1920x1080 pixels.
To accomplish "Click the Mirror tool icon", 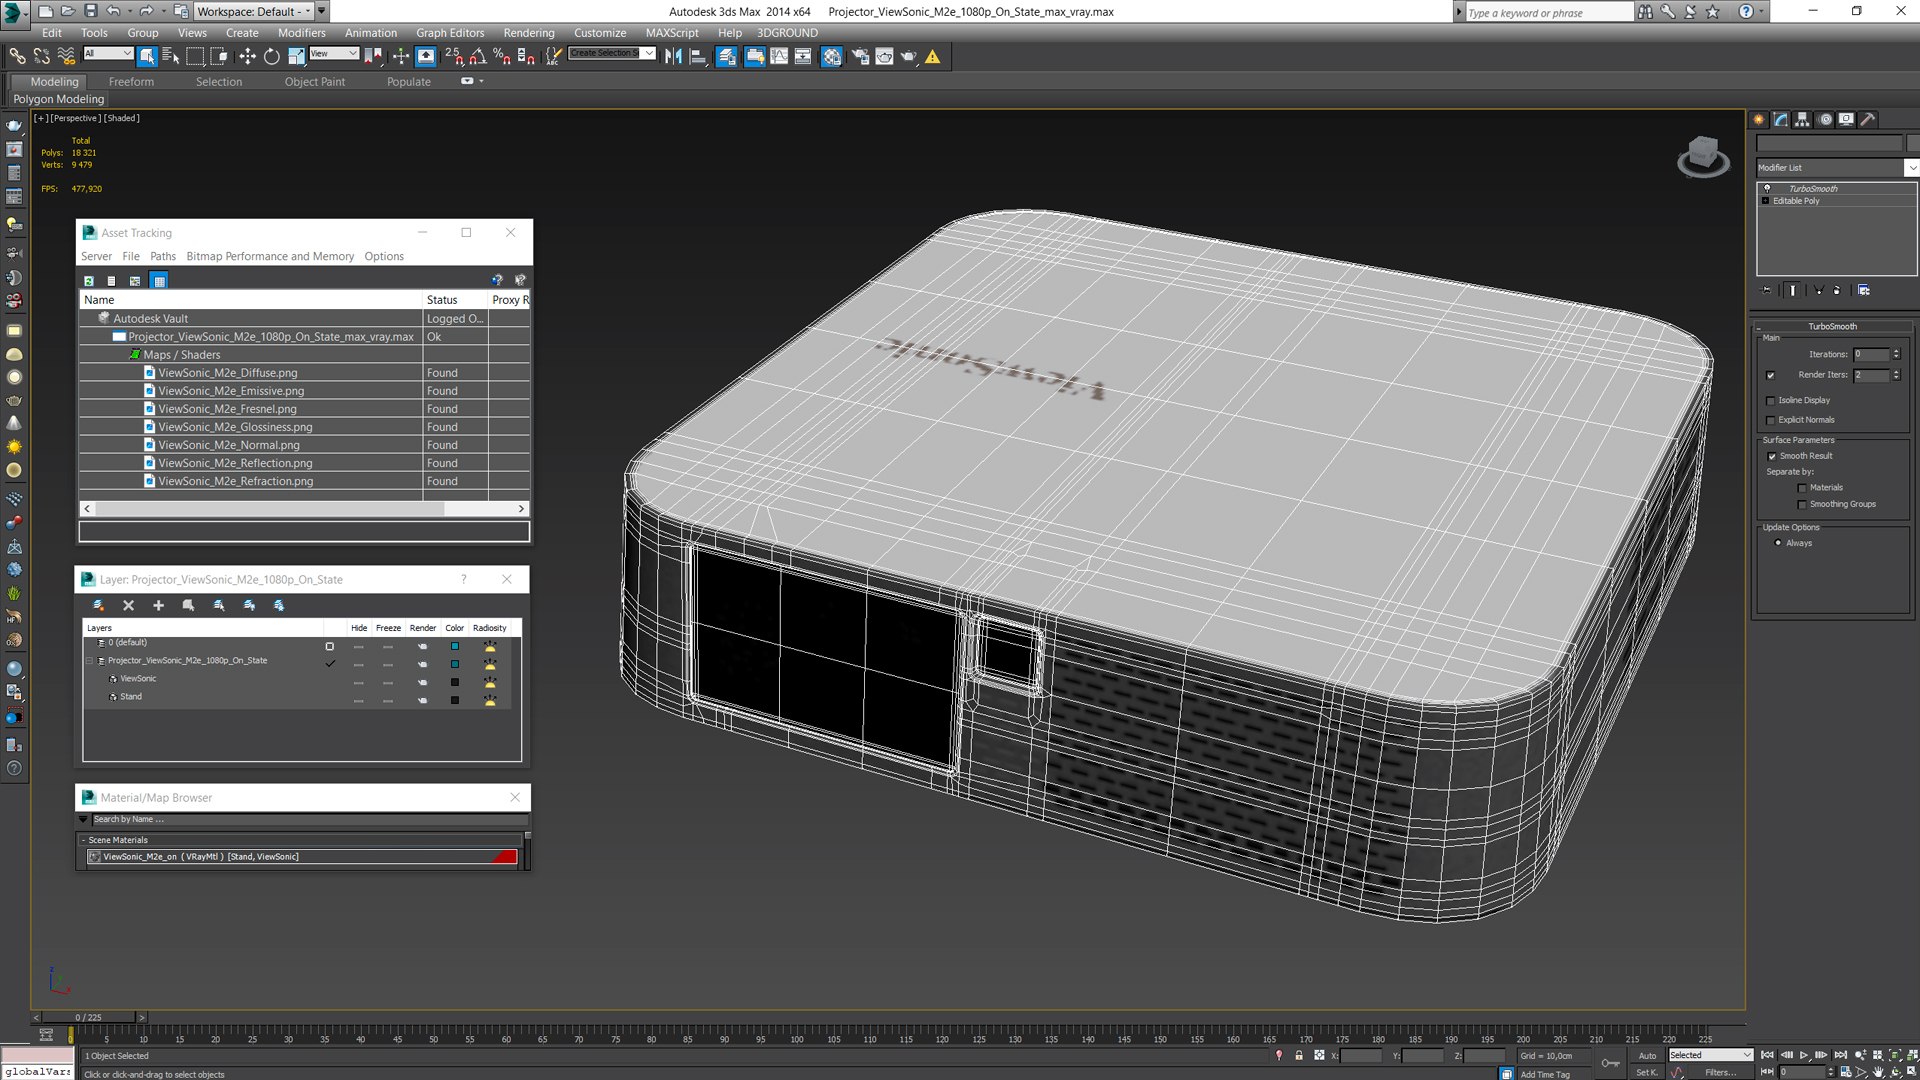I will 673,57.
